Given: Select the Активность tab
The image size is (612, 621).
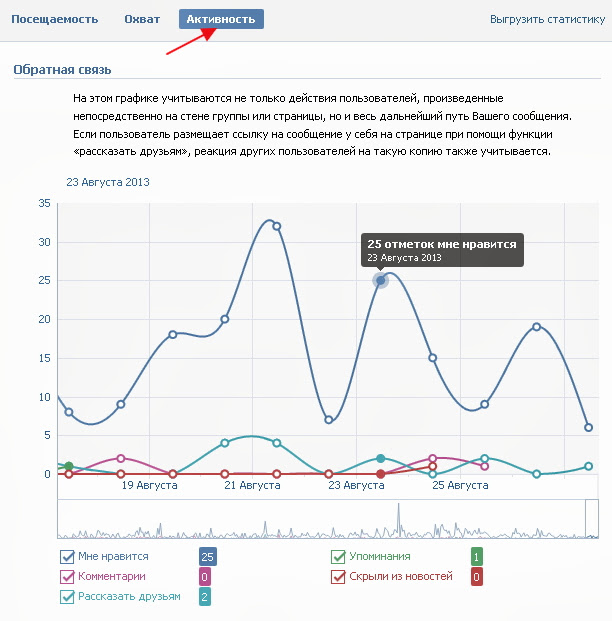Looking at the screenshot, I should click(x=221, y=19).
